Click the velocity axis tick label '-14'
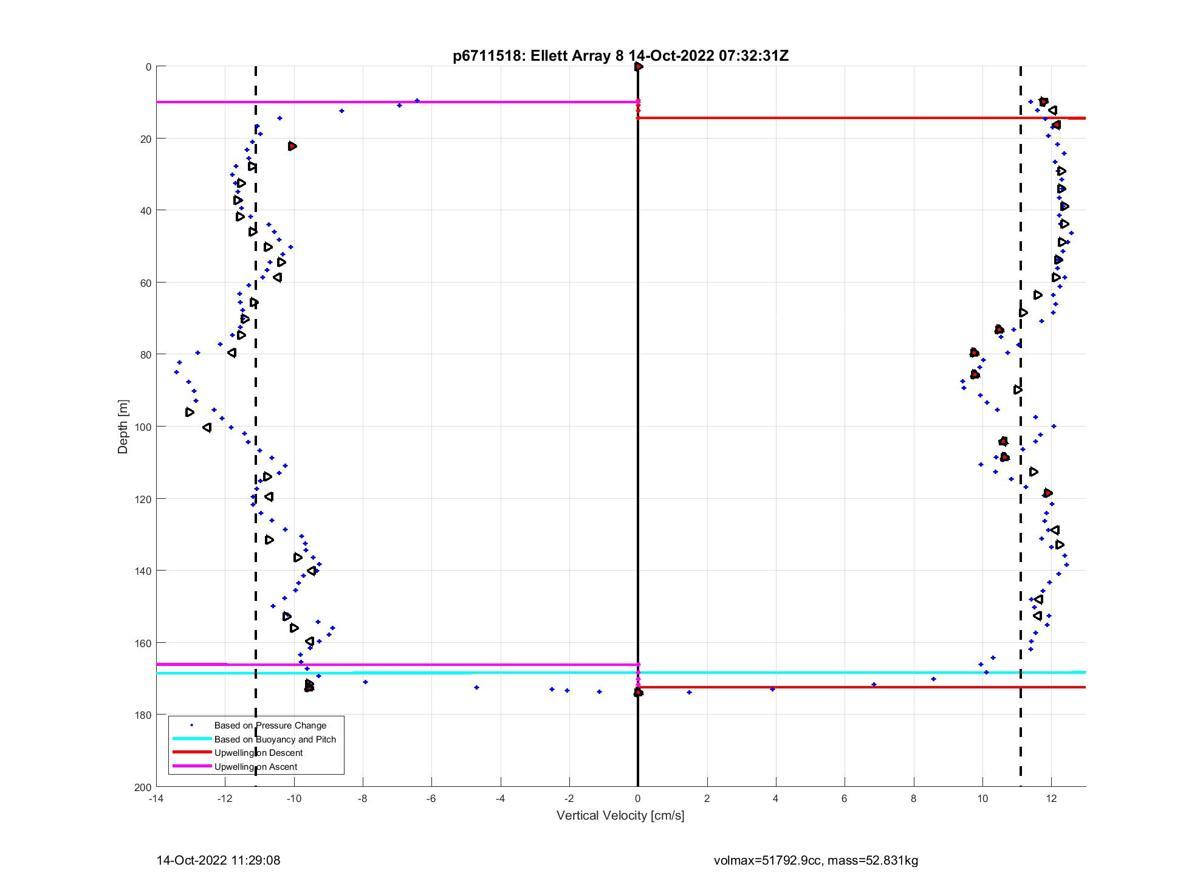The height and width of the screenshot is (885, 1200). (156, 799)
